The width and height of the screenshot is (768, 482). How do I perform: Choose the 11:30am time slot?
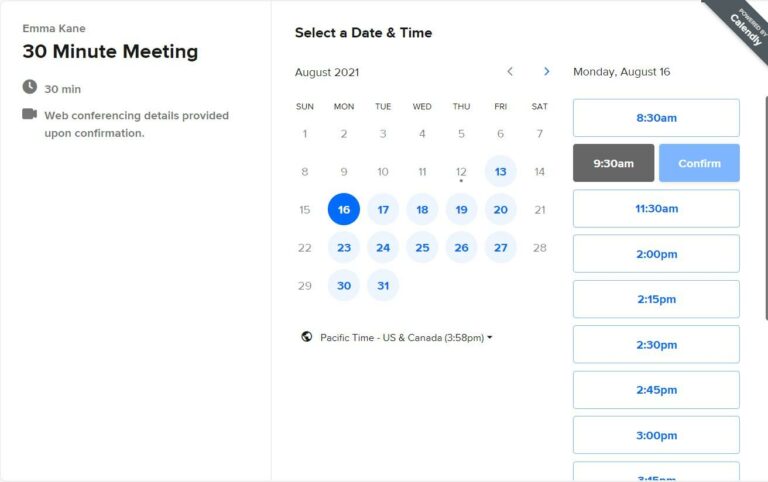(x=656, y=209)
